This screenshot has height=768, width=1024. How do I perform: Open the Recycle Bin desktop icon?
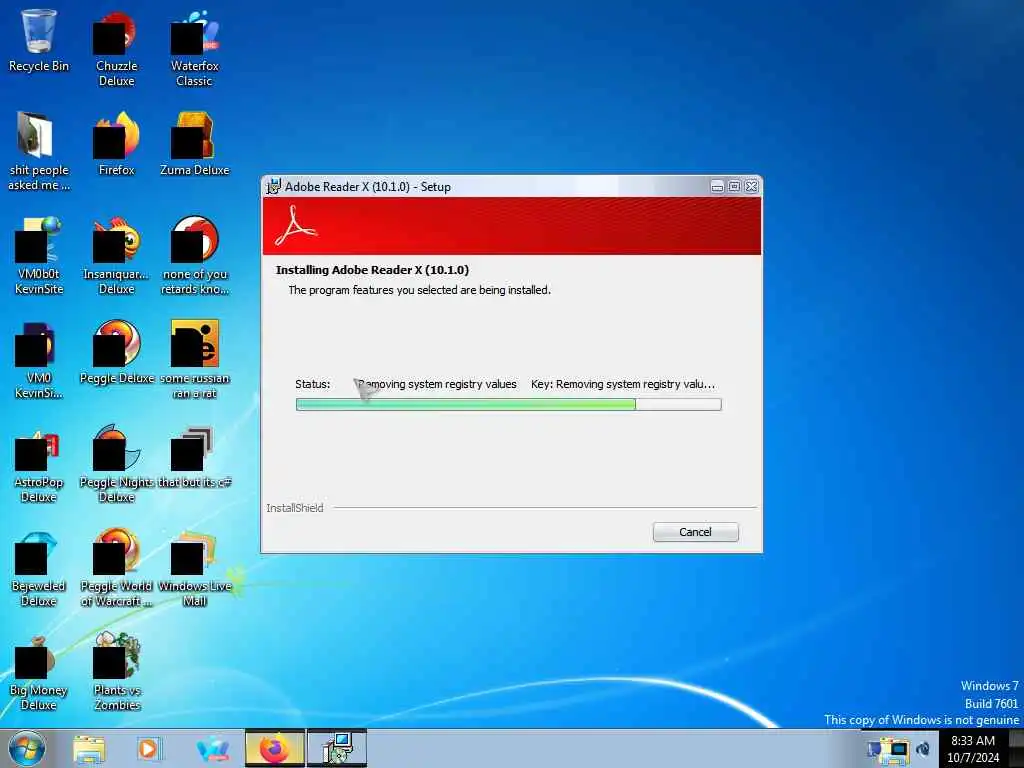coord(39,40)
